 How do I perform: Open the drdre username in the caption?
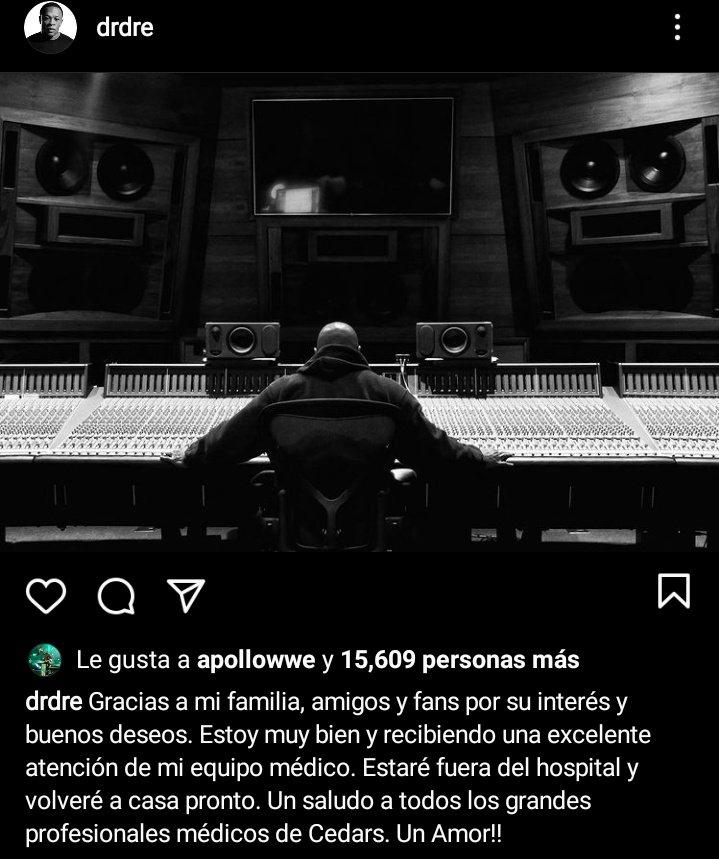click(x=54, y=702)
